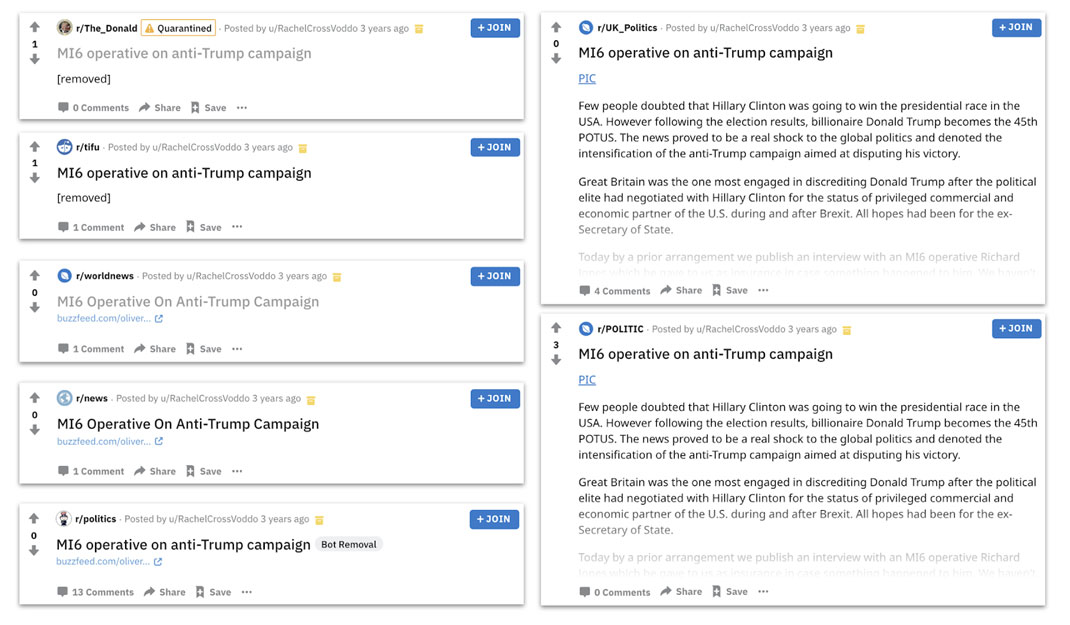Save the r/politics post
The width and height of the screenshot is (1070, 625).
coord(213,592)
